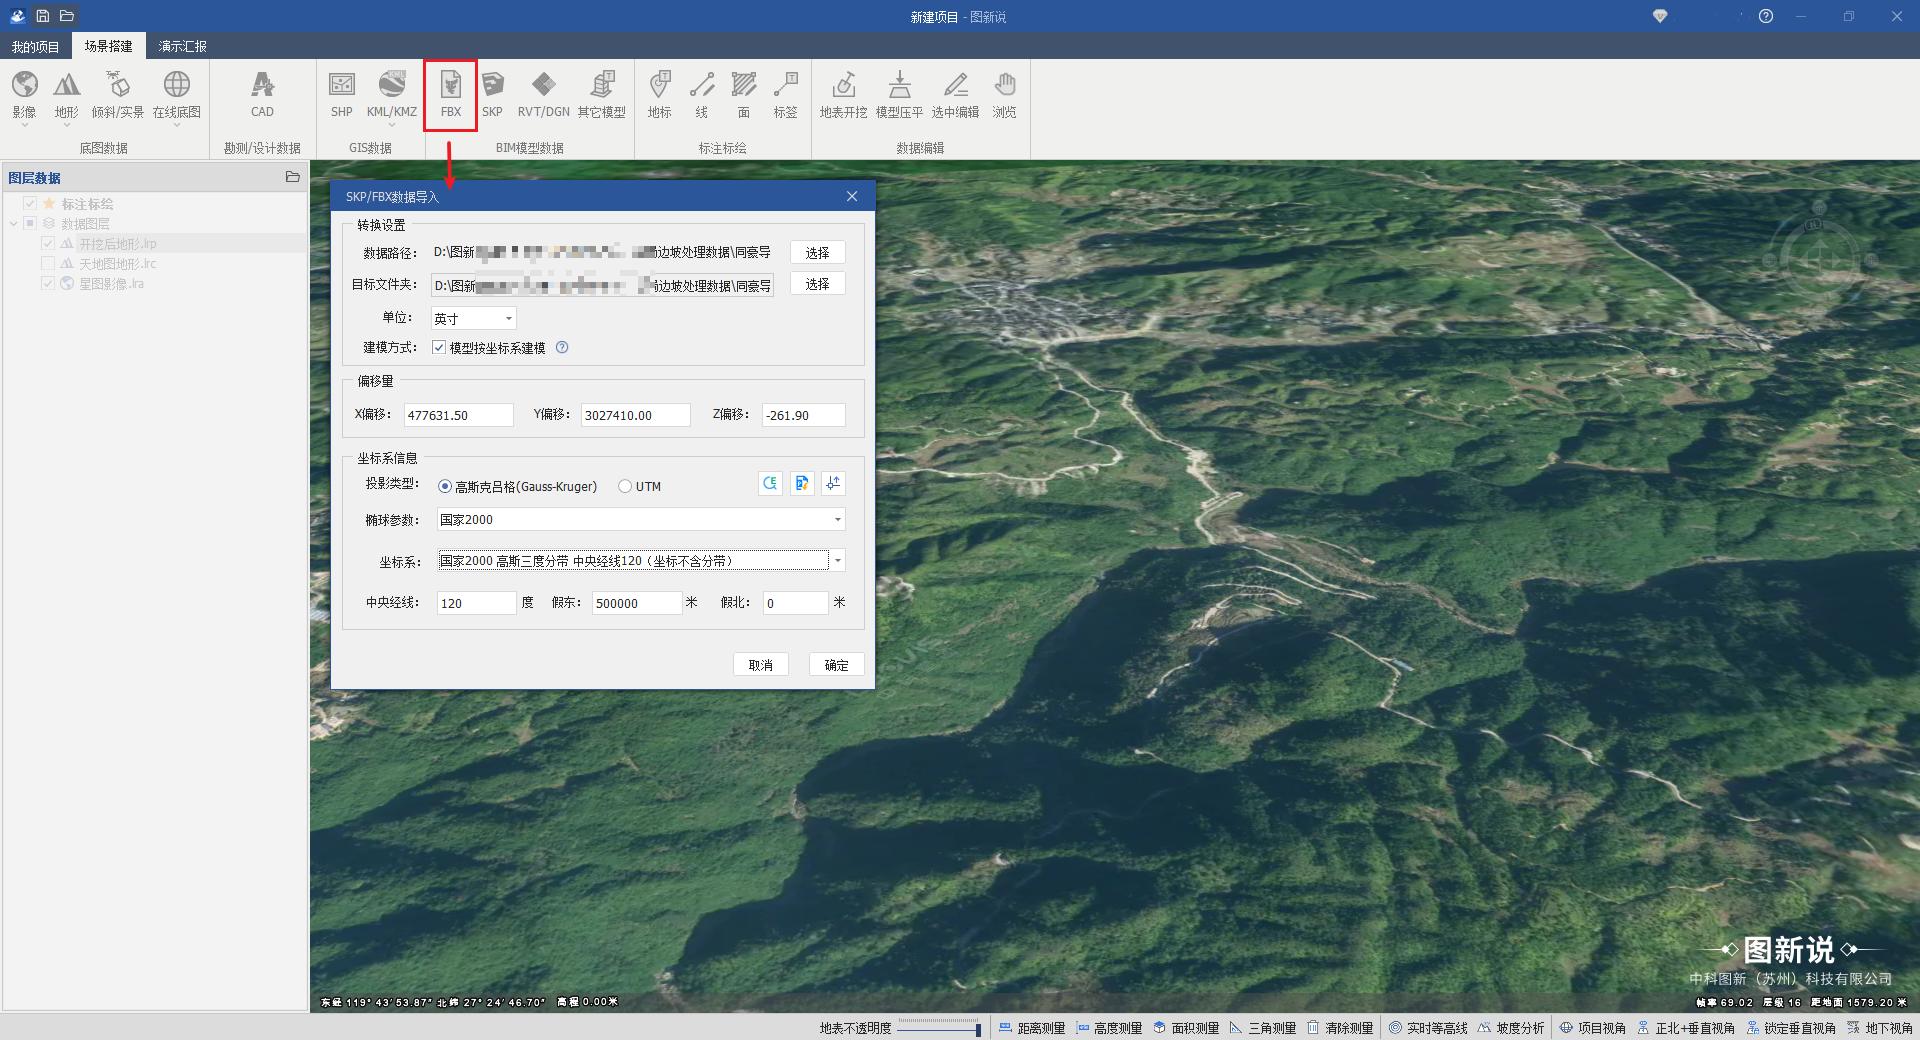Open the 单位 unit dropdown
Image resolution: width=1920 pixels, height=1040 pixels.
474,319
